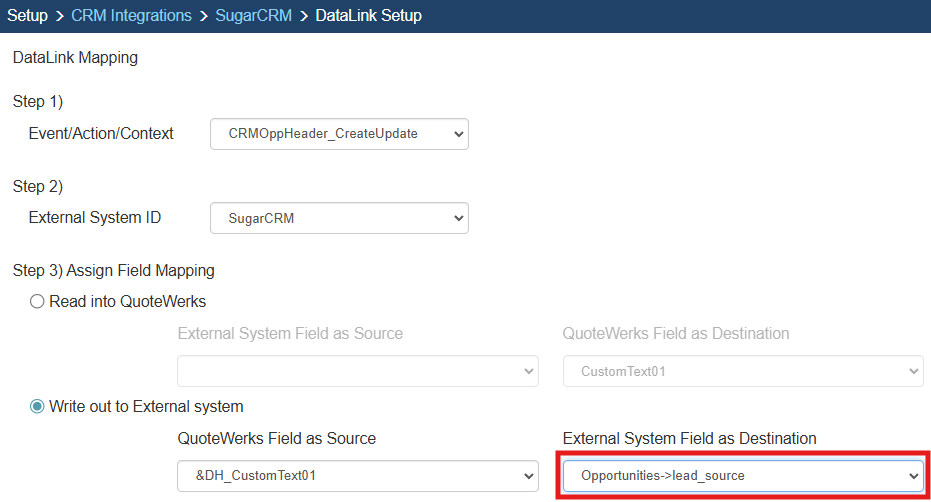This screenshot has height=502, width=931.
Task: Go to the SugarCRM breadcrumb link
Action: (x=254, y=16)
